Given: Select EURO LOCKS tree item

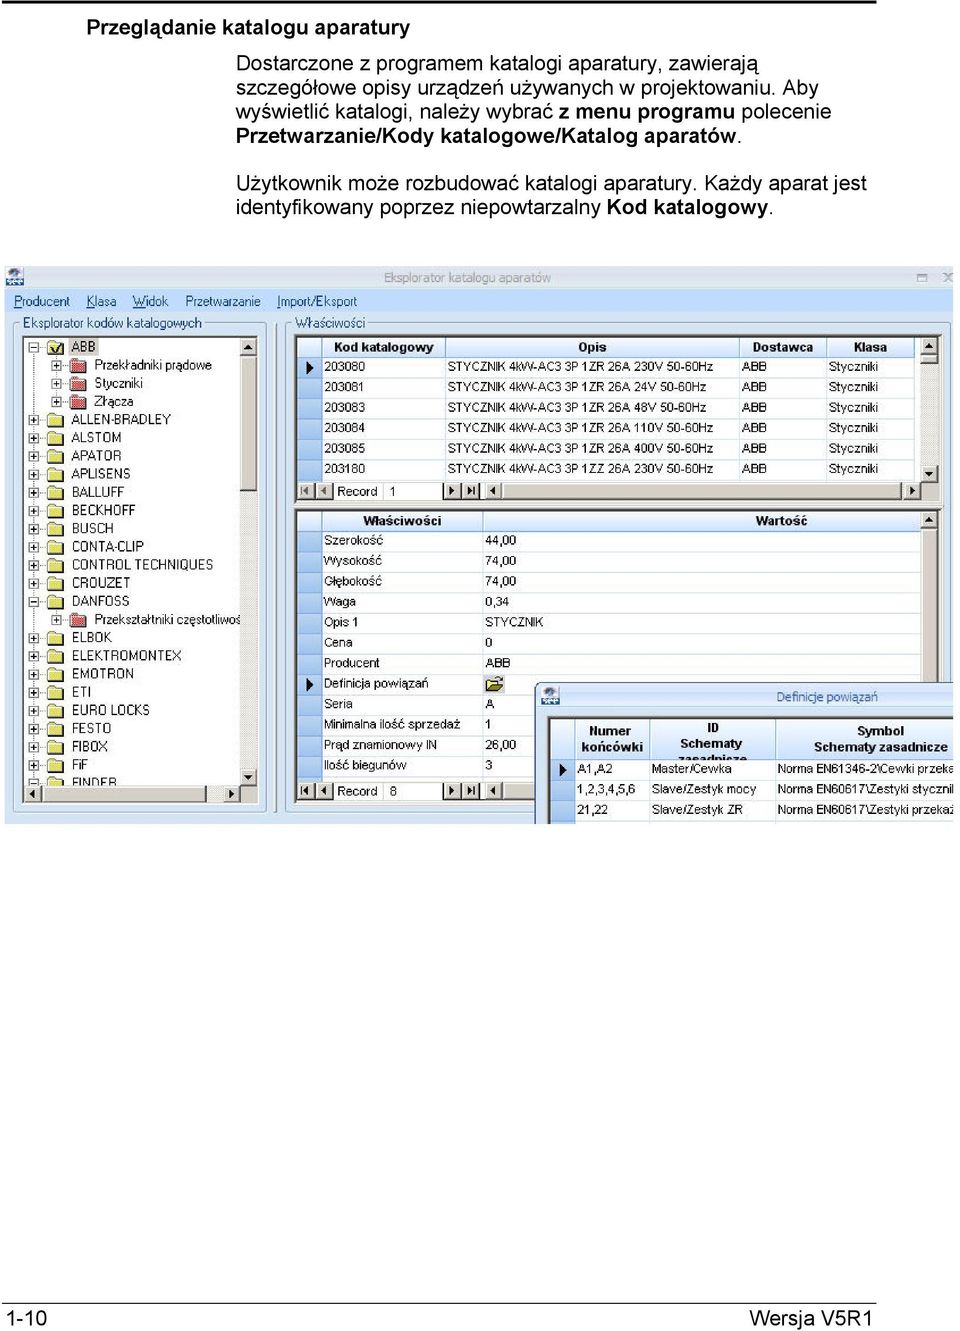Looking at the screenshot, I should (x=110, y=710).
